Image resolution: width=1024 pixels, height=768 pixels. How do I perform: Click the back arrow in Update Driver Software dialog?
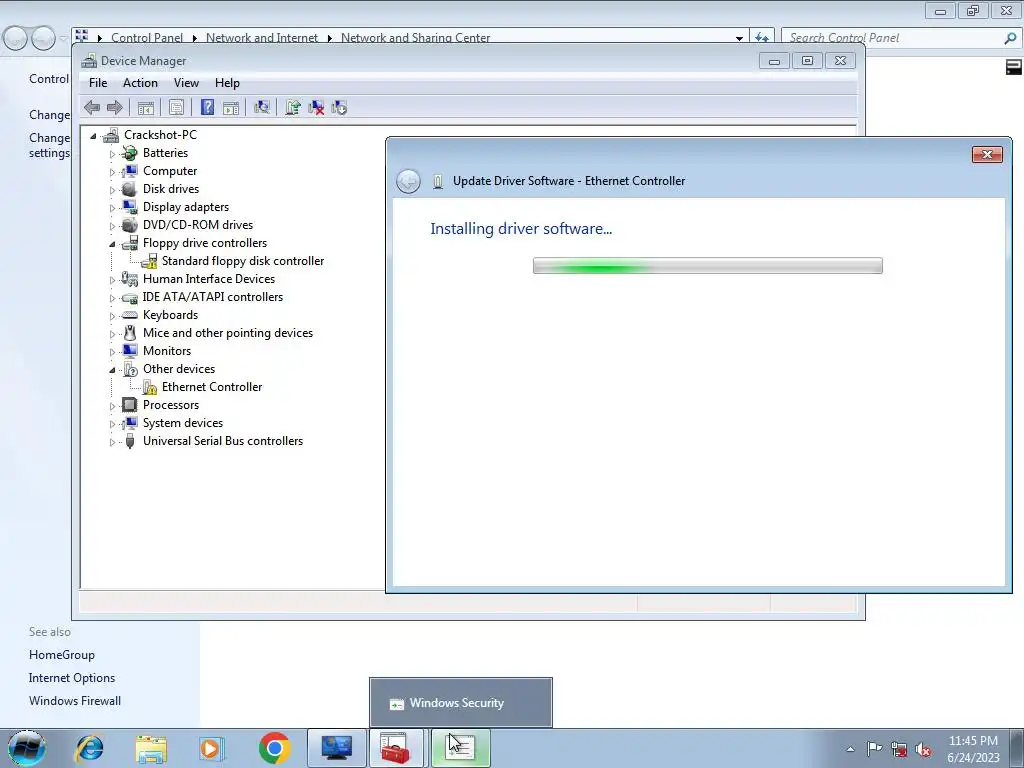408,181
